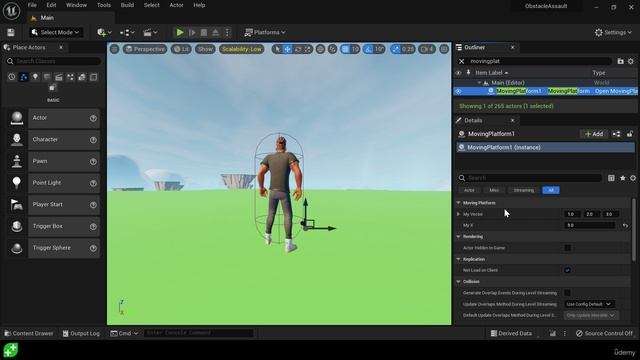This screenshot has height=360, width=640.
Task: Collapse the Main (Editor) world row
Action: pyautogui.click(x=479, y=82)
